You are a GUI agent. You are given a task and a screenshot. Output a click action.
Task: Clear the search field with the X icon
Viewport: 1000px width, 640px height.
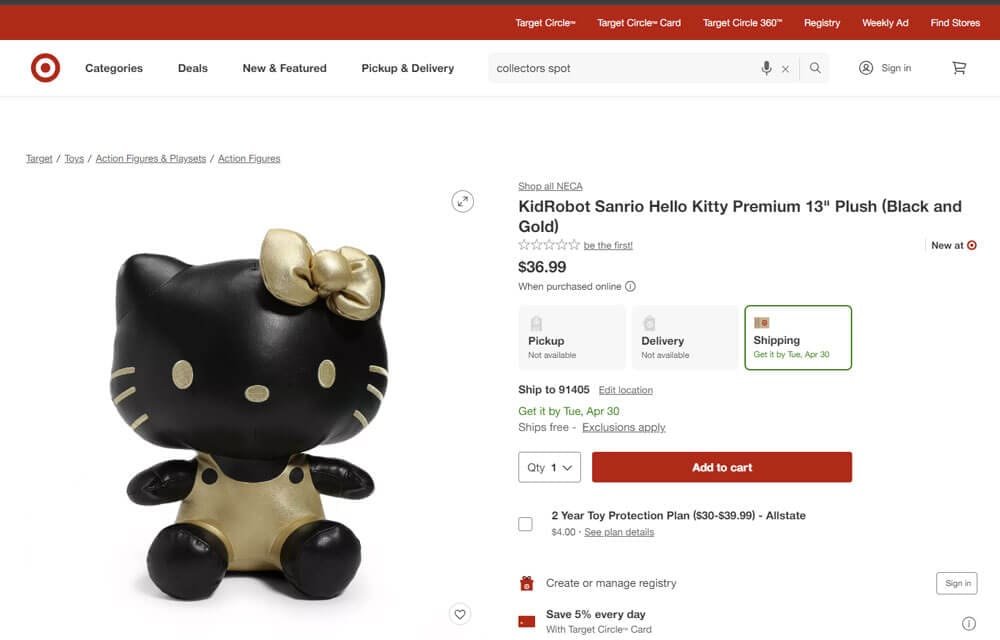(786, 68)
